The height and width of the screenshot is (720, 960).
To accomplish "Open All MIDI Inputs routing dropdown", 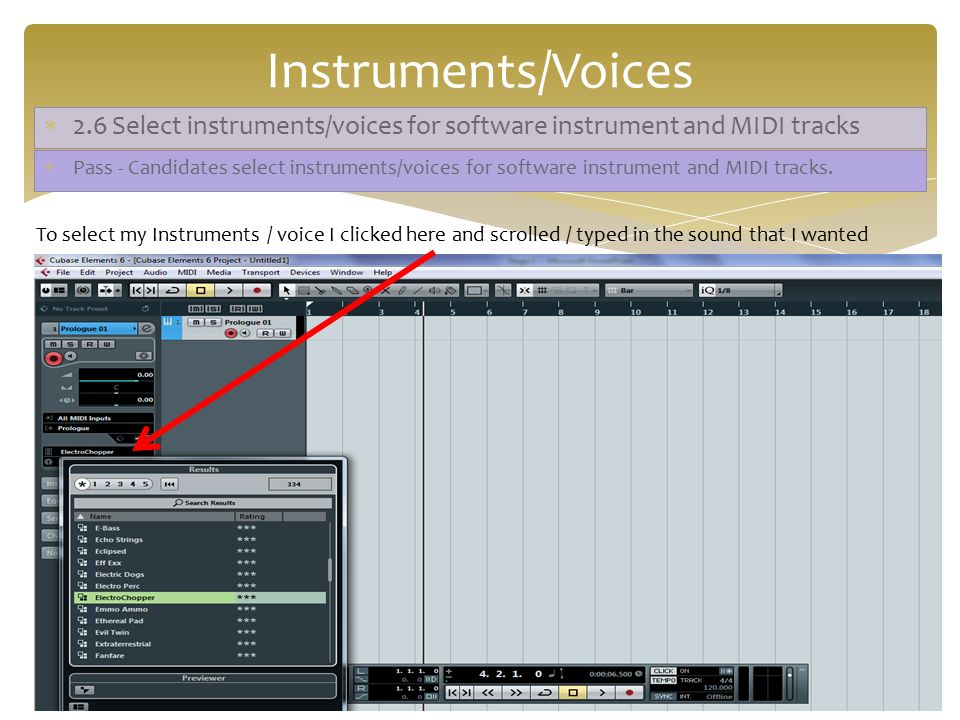I will (x=98, y=418).
